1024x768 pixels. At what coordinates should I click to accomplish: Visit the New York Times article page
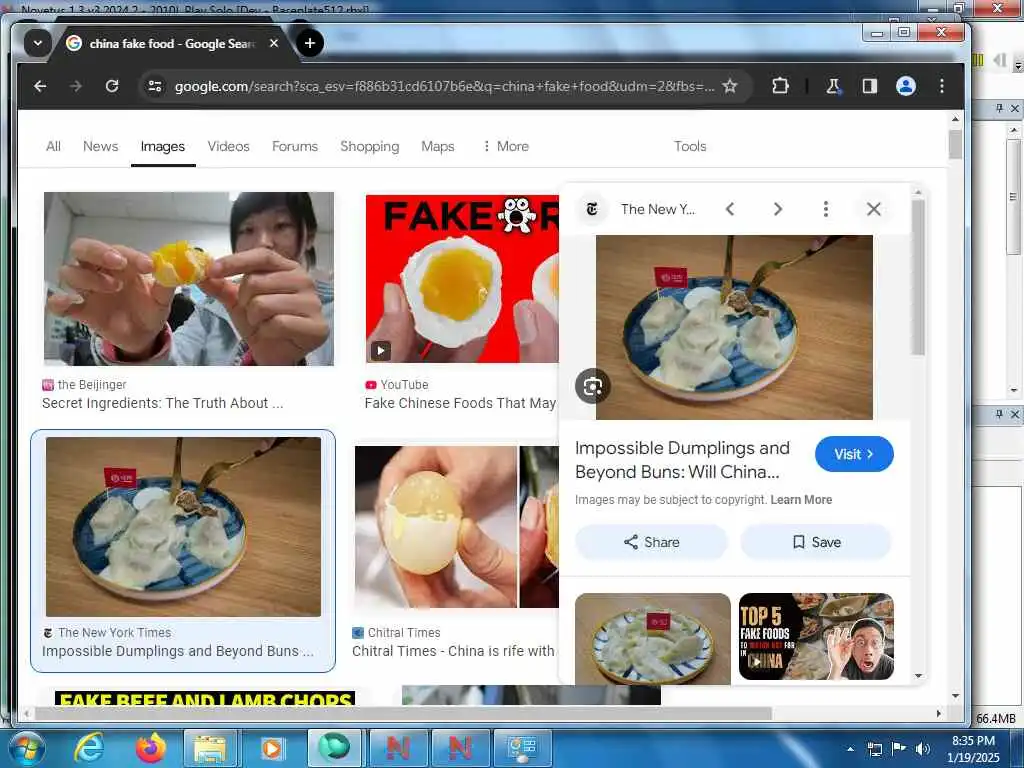(x=854, y=454)
